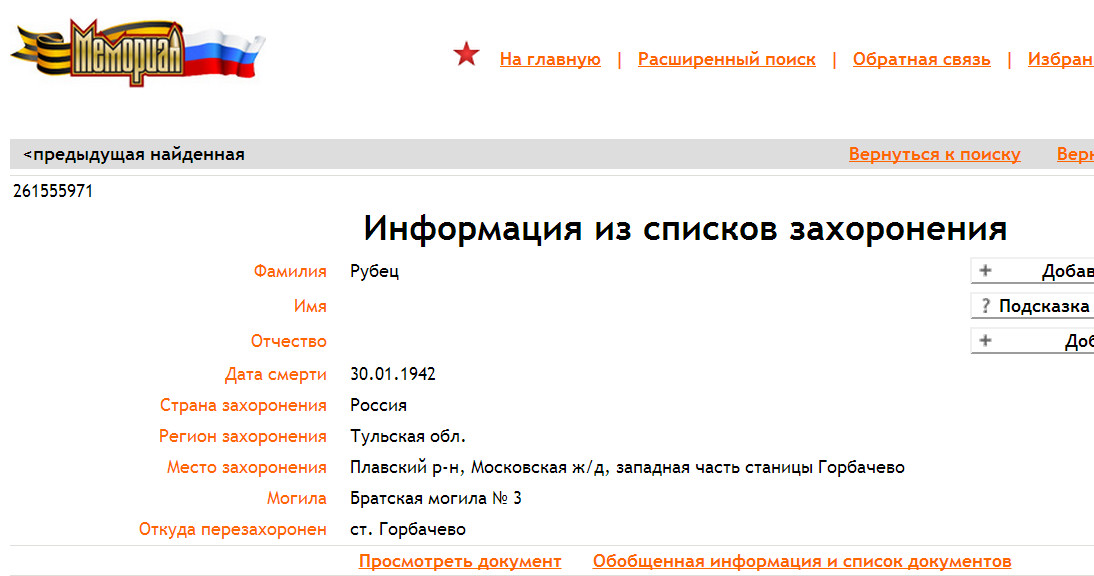
Task: Click Вернуться к поиску link
Action: [934, 154]
